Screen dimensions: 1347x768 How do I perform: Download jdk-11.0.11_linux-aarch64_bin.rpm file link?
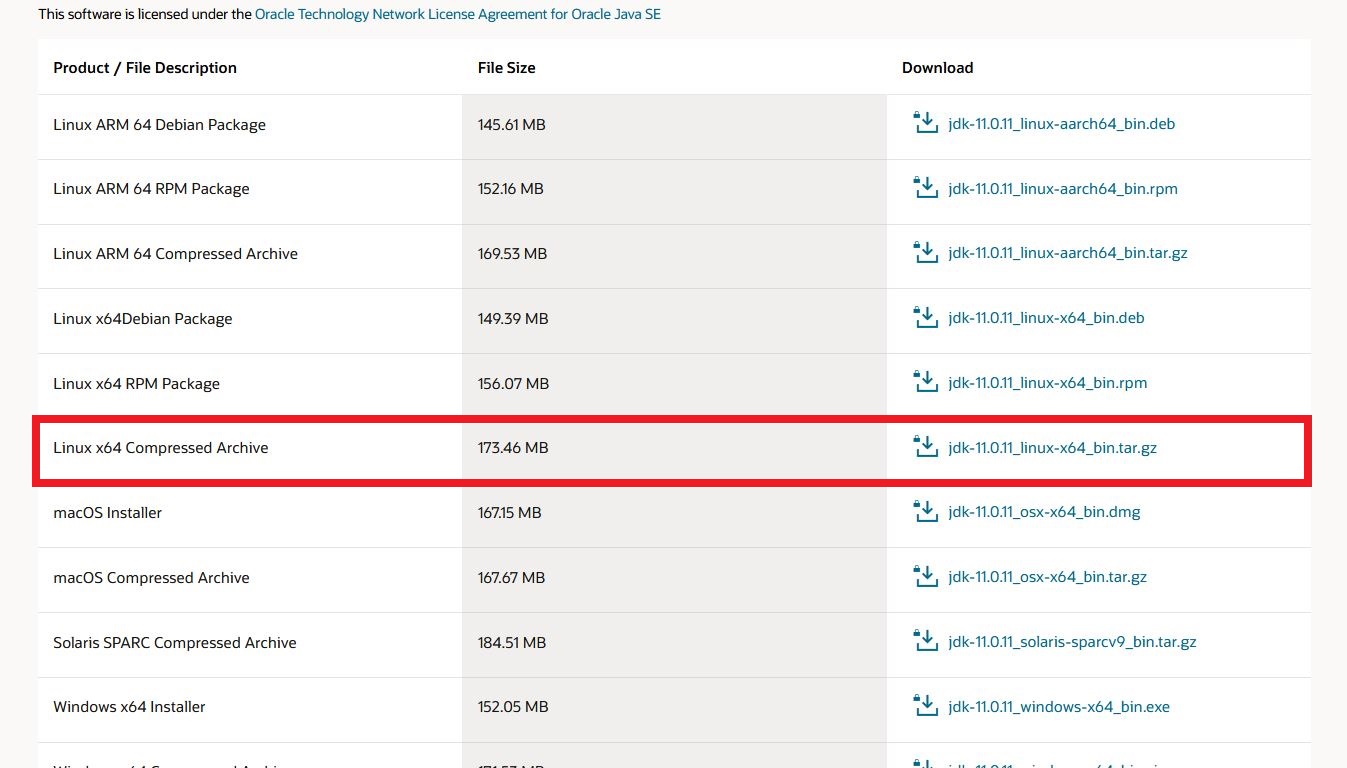click(1063, 189)
